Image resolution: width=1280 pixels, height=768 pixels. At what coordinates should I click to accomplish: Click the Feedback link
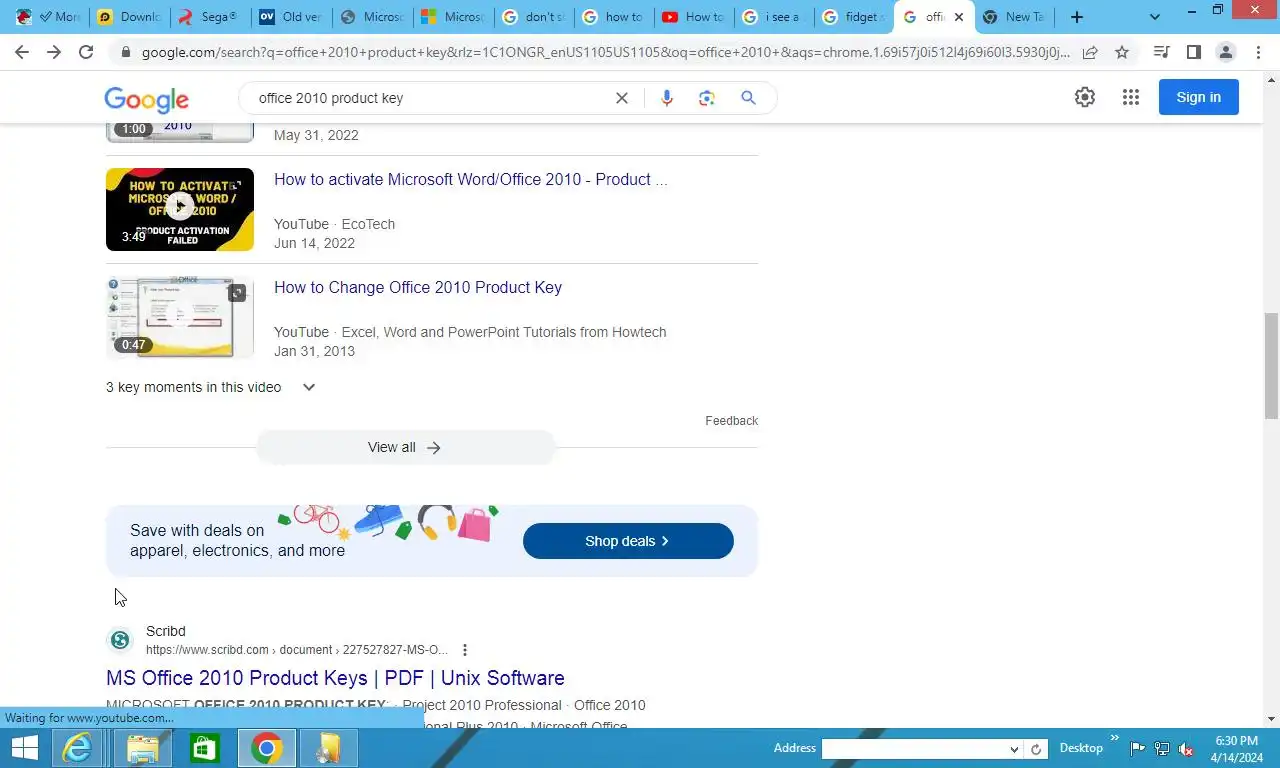tap(732, 421)
